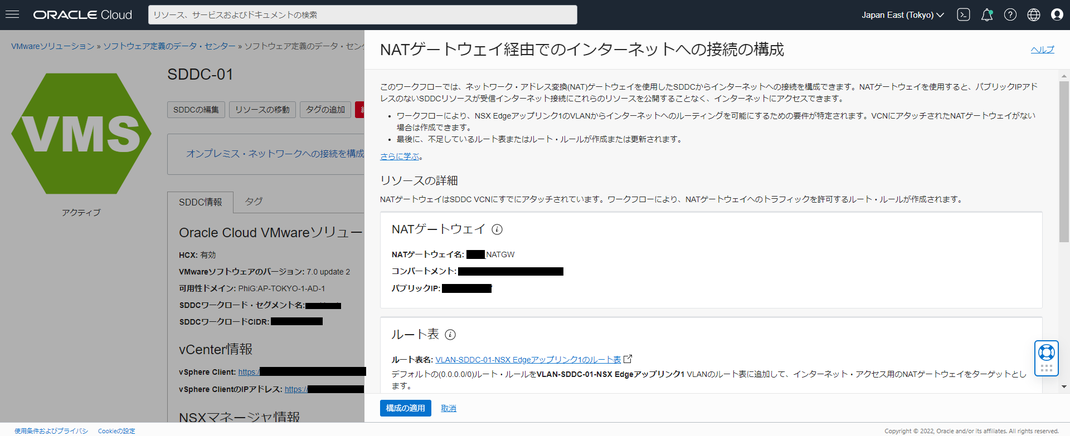Switch to the SDDC情報 tab
1070x436 pixels.
(x=200, y=202)
